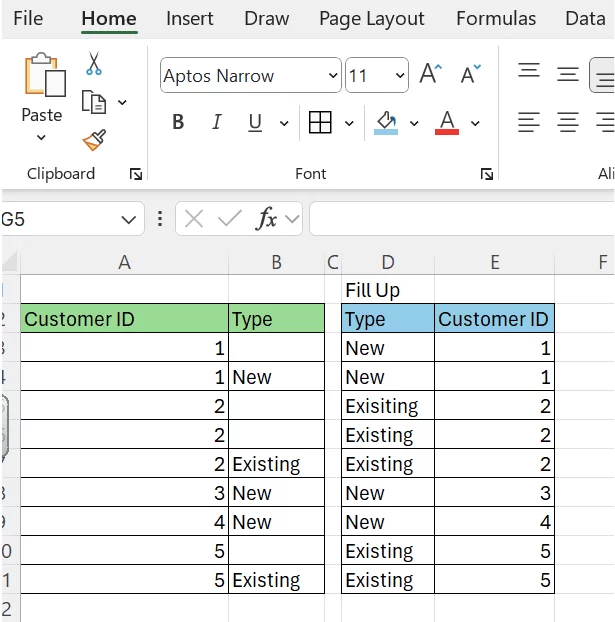
Task: Open Clipboard dialog launcher arrow
Action: (x=136, y=174)
